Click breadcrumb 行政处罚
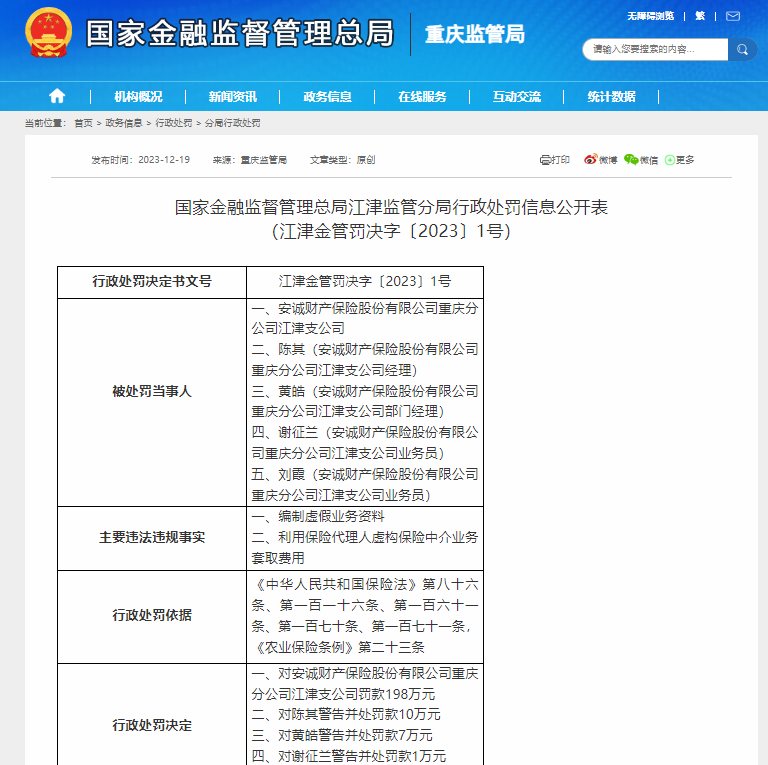Image resolution: width=768 pixels, height=765 pixels. (173, 123)
